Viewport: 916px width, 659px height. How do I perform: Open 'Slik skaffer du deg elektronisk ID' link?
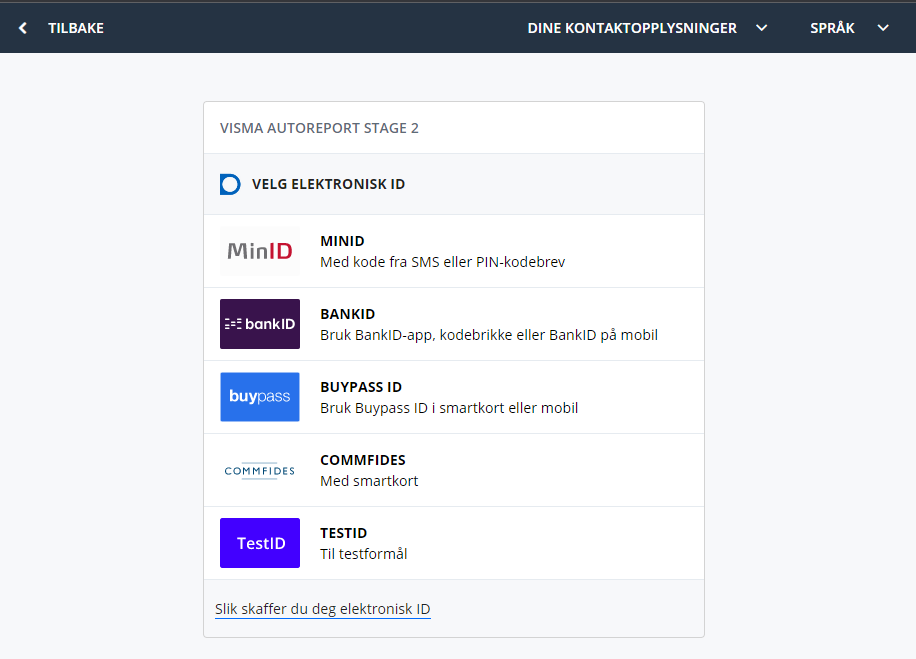(322, 609)
